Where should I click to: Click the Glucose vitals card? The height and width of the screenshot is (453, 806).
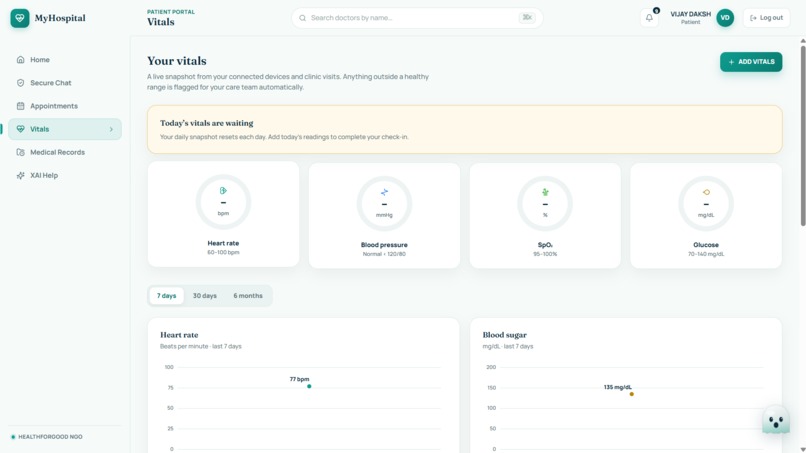tap(706, 215)
